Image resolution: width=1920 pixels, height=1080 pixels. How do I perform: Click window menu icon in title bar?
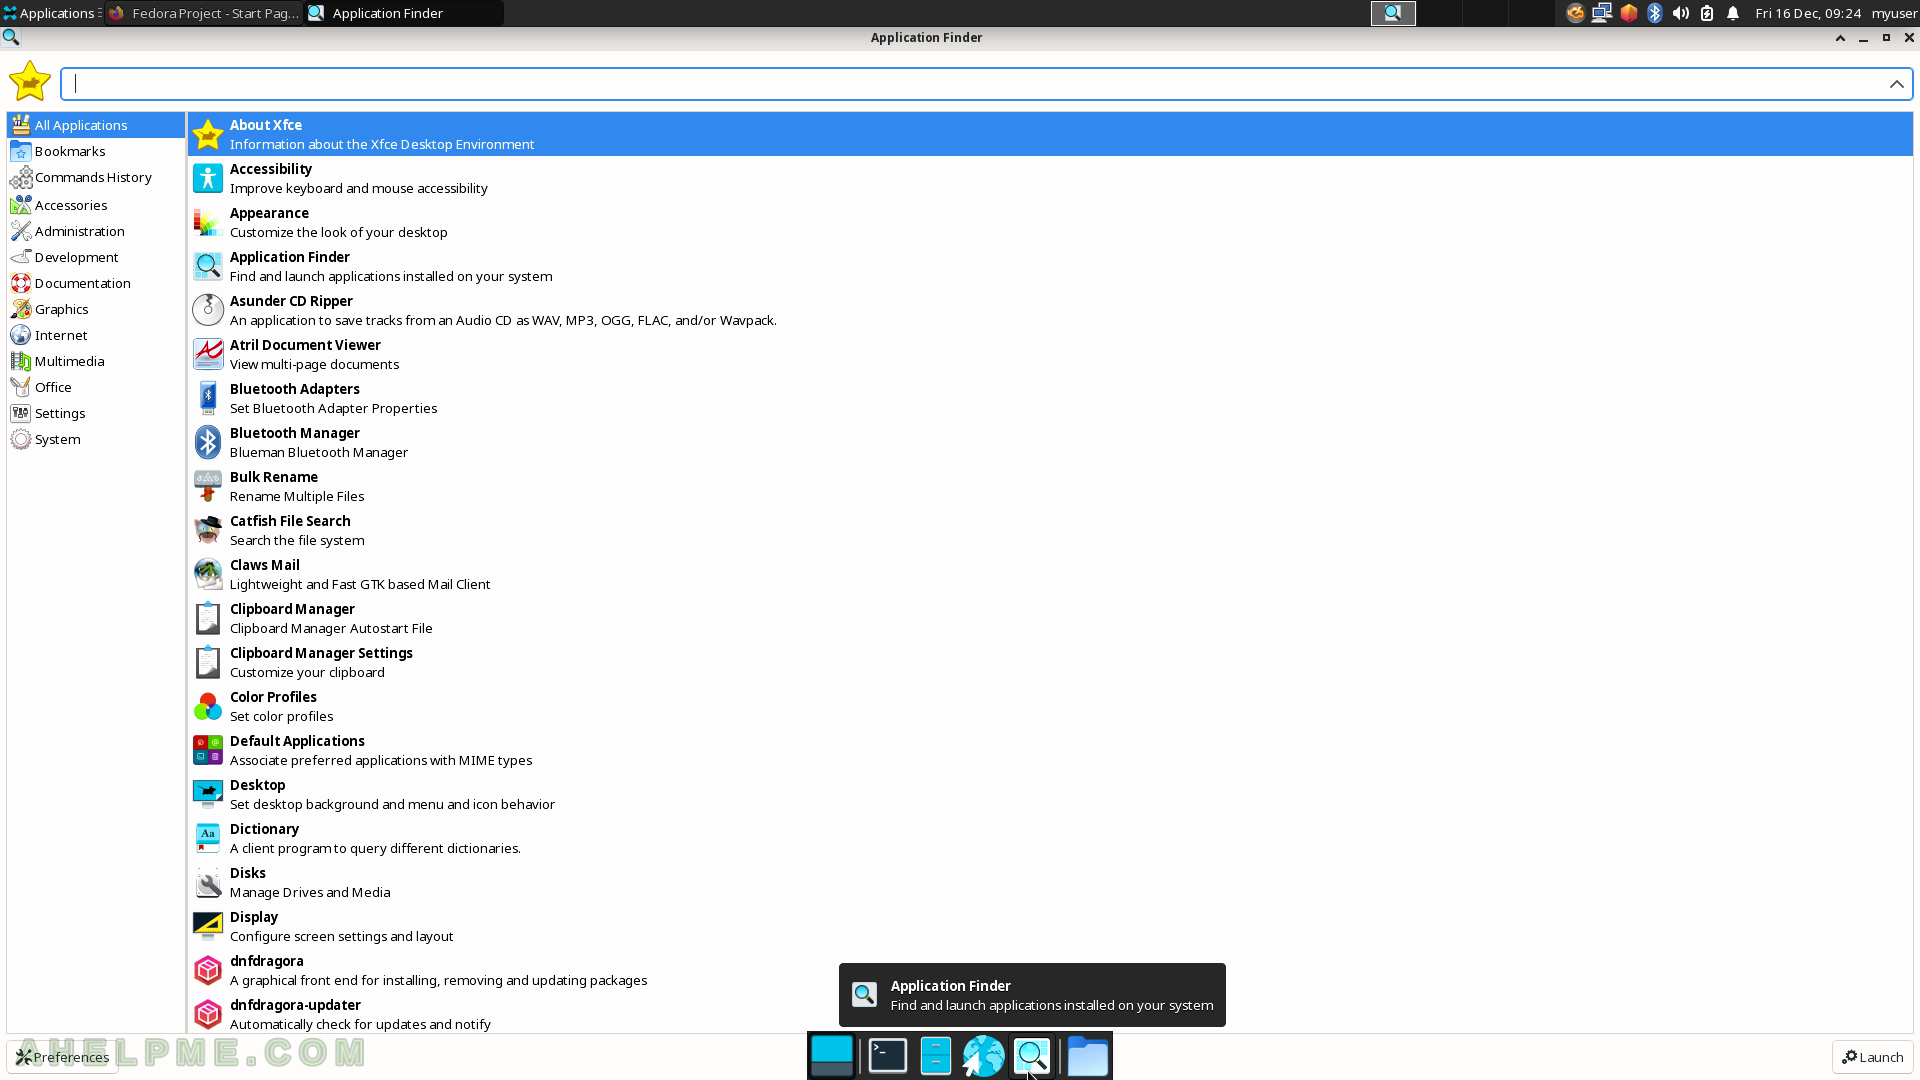[x=11, y=37]
